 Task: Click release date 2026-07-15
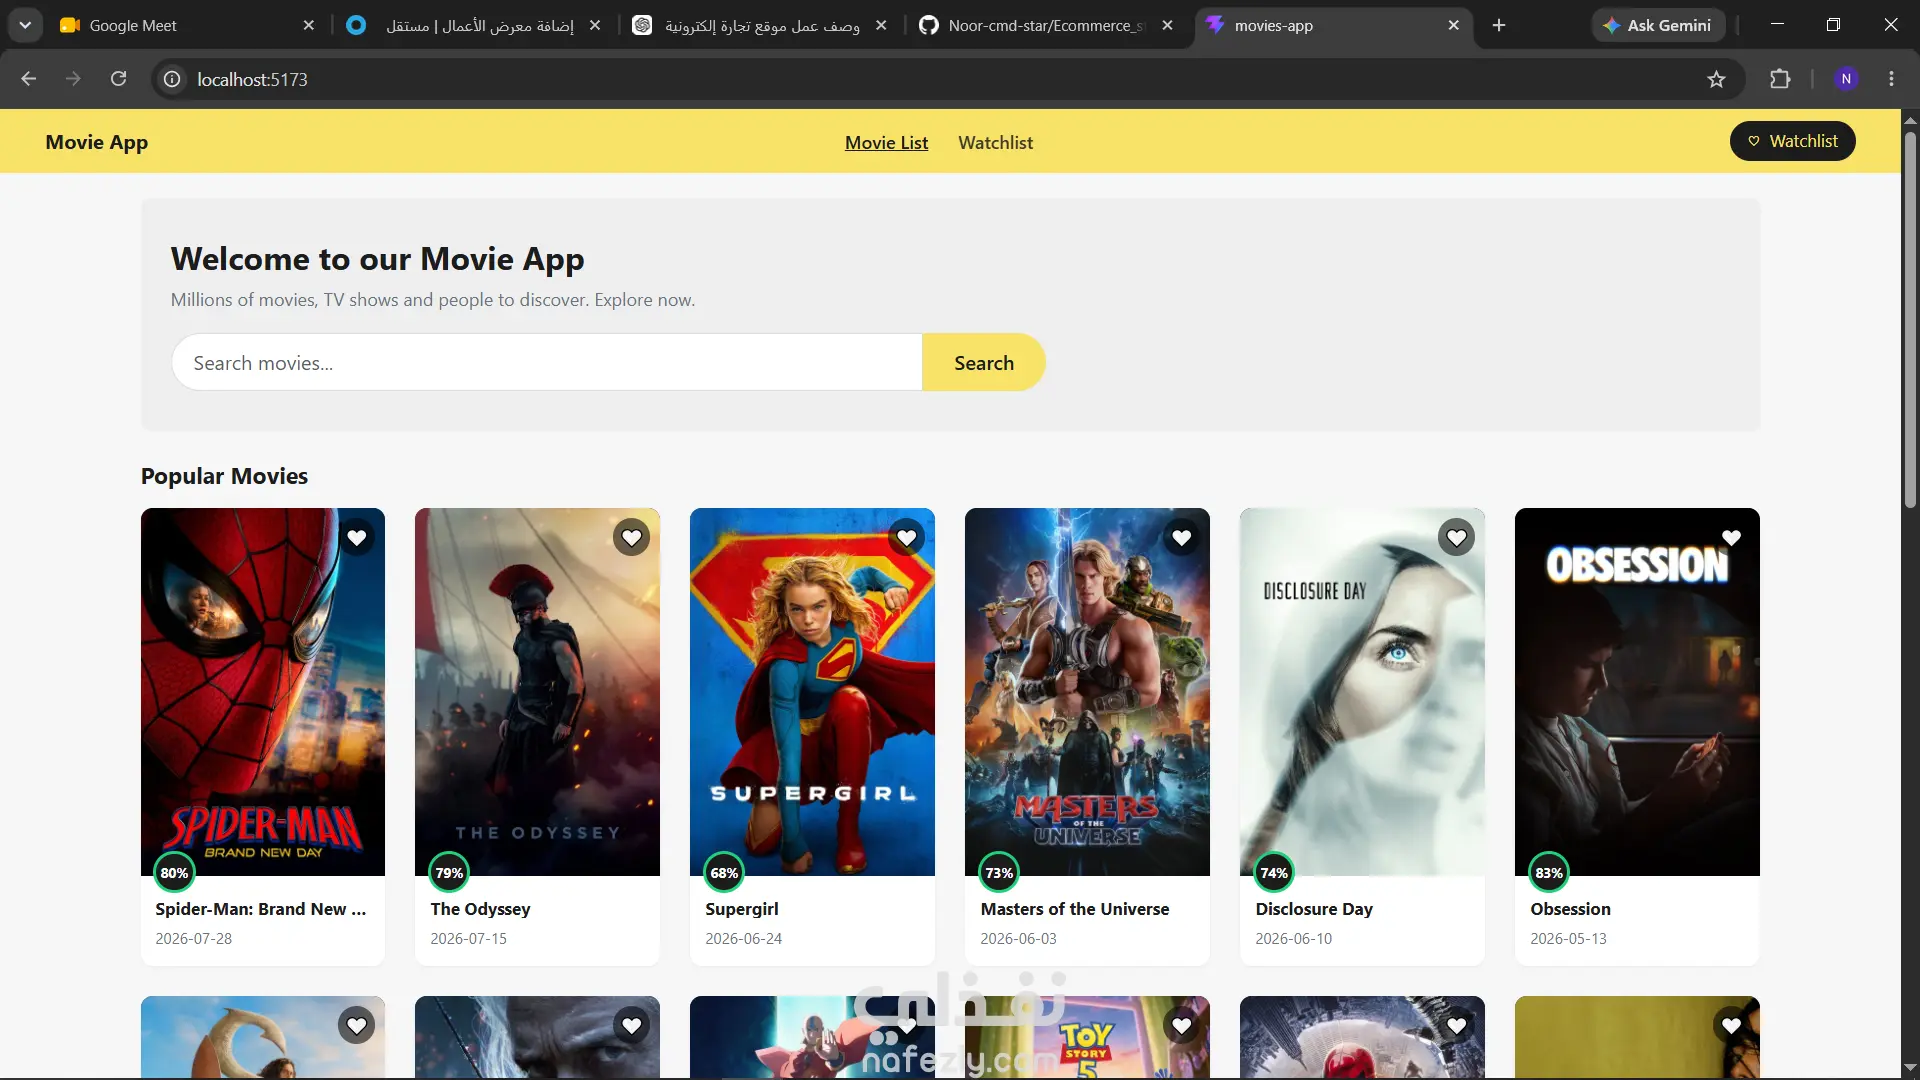coord(469,939)
